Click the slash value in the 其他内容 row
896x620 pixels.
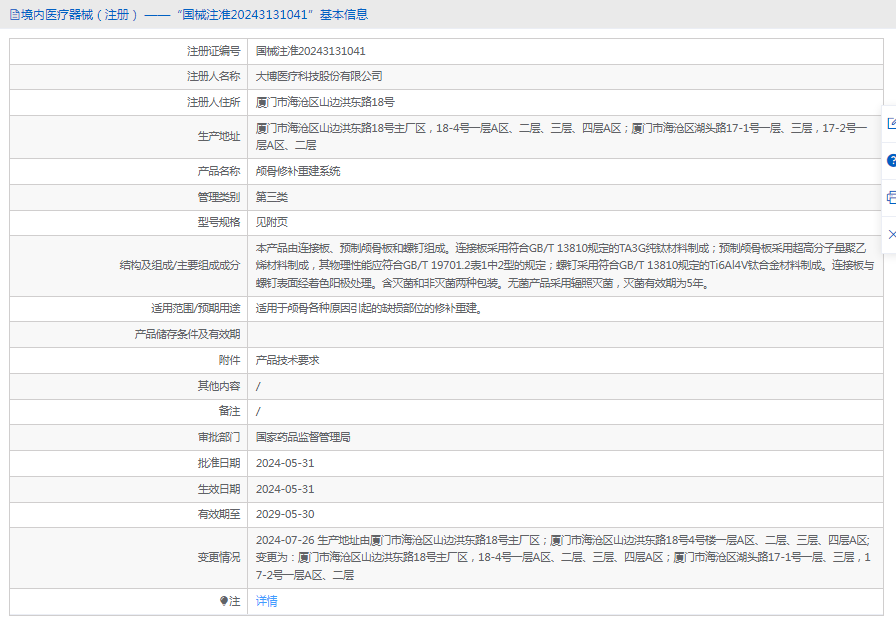tap(258, 387)
